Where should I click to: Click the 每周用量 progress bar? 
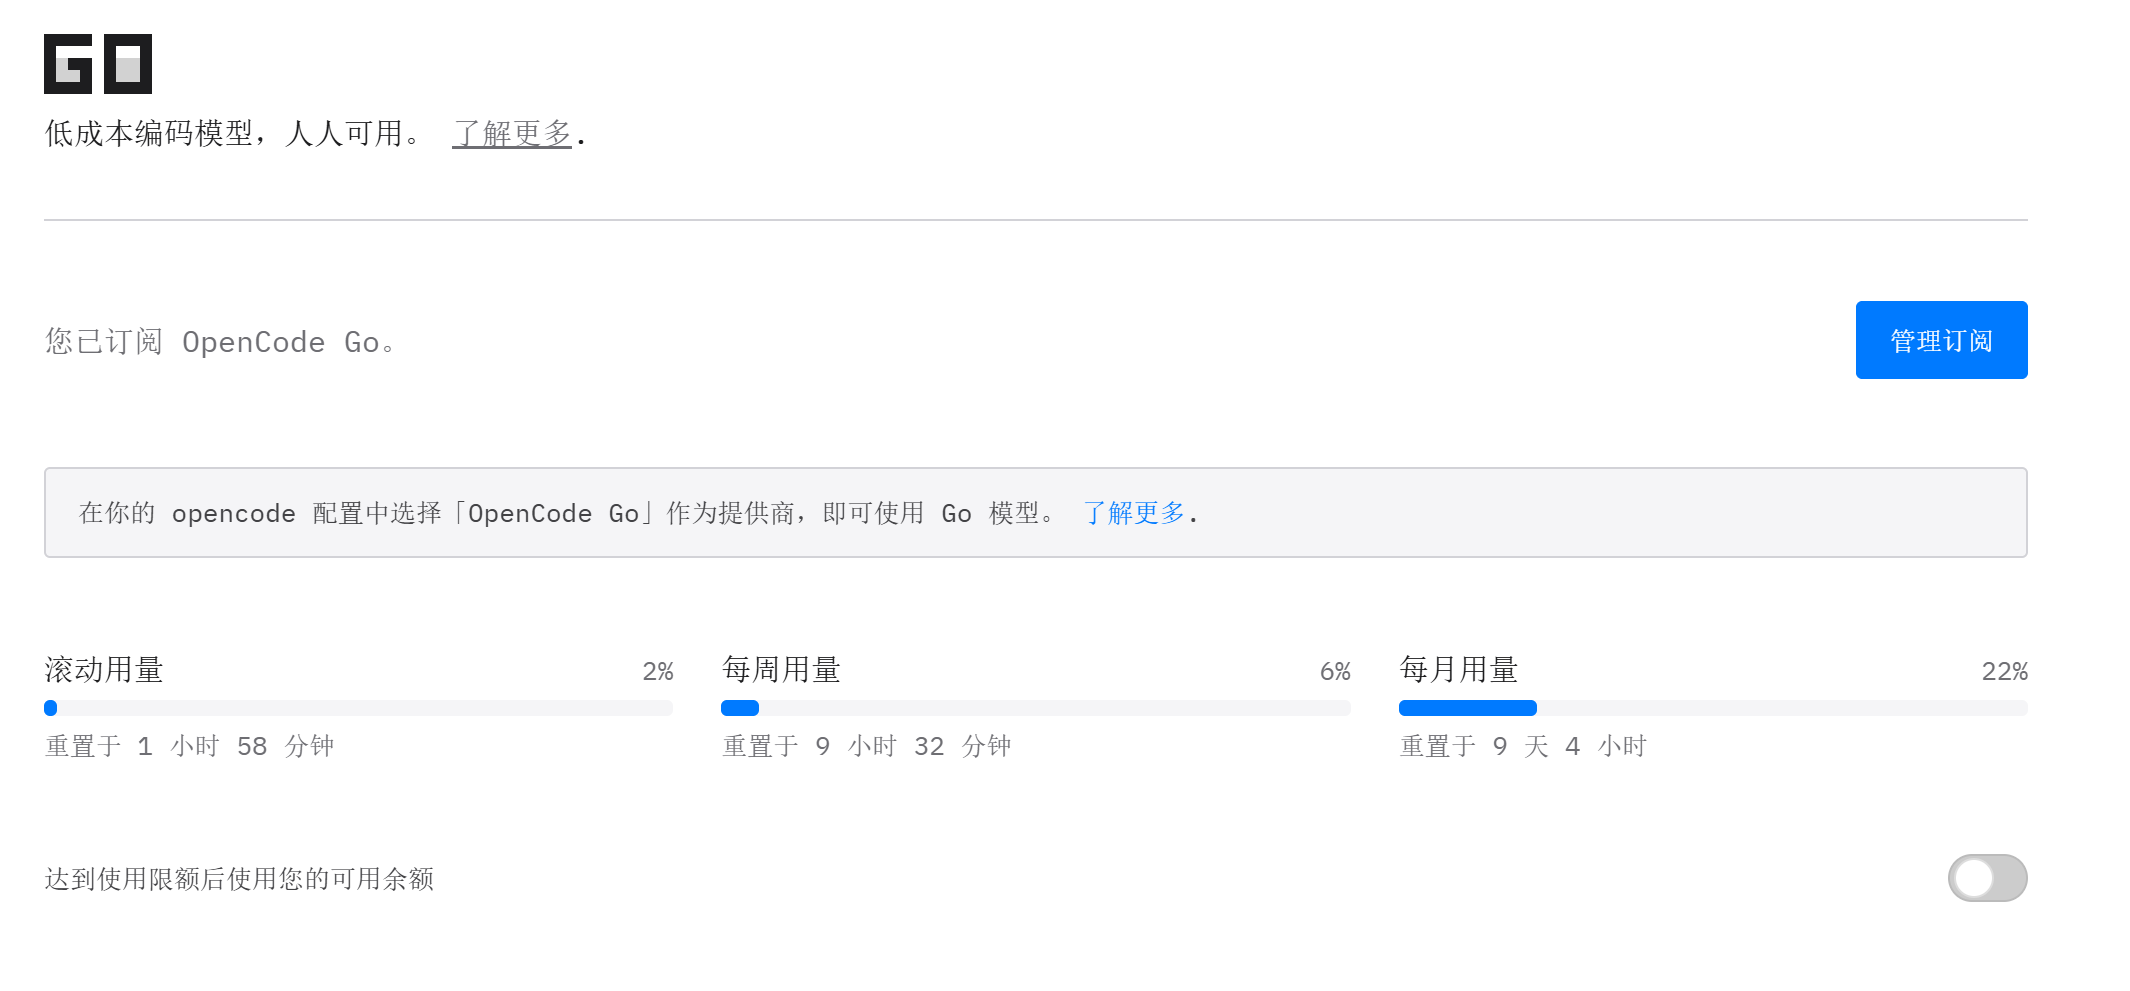1036,708
